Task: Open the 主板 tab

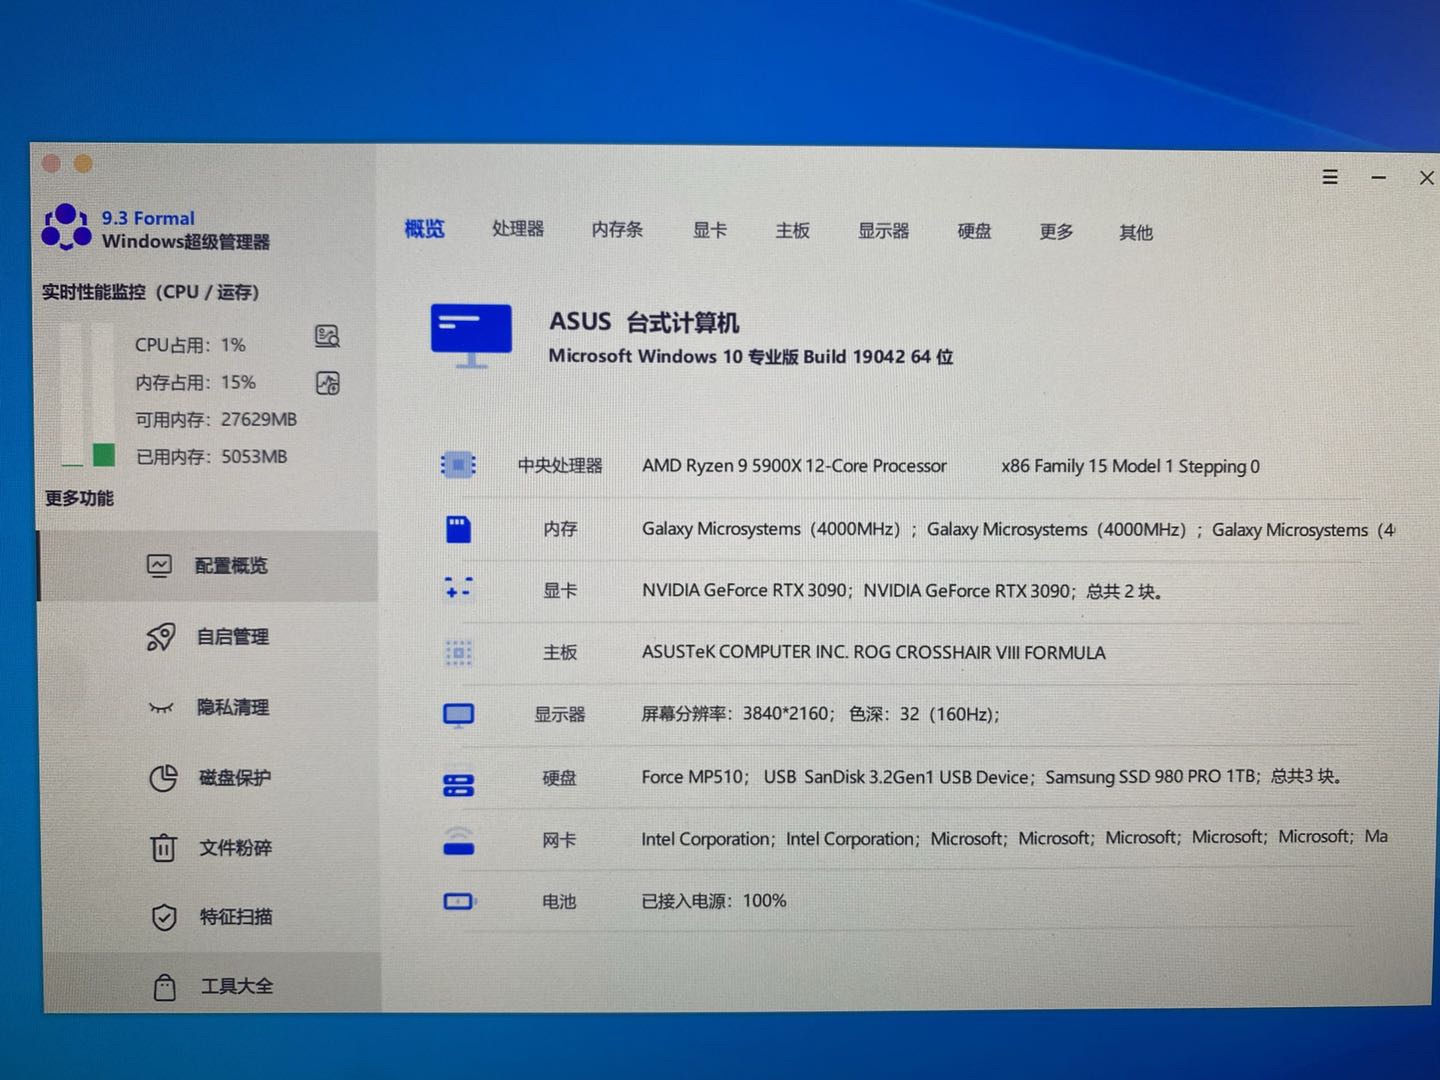Action: [792, 231]
